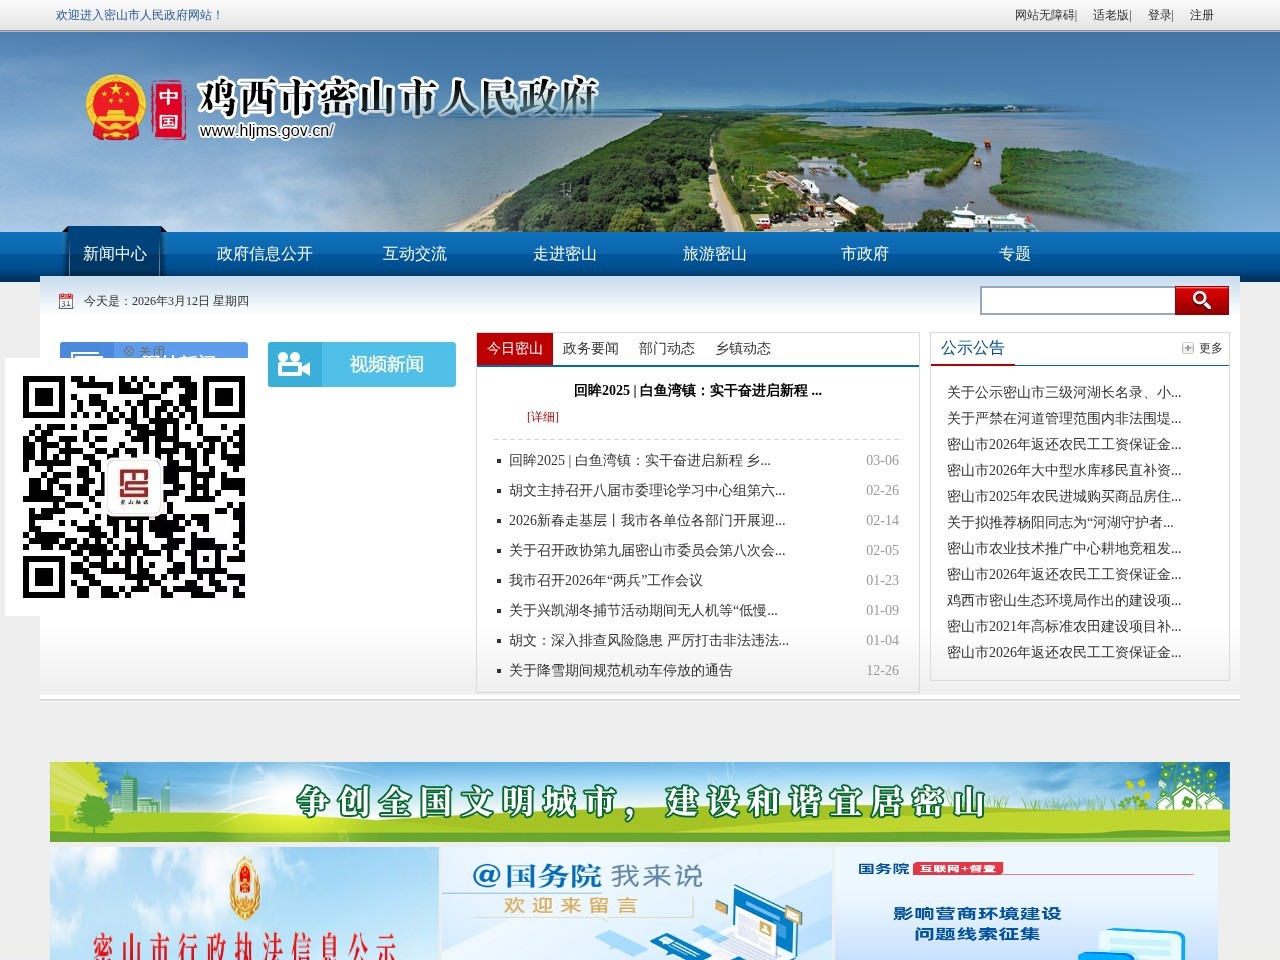The image size is (1280, 960).
Task: Click 登录 link at top
Action: (1159, 15)
